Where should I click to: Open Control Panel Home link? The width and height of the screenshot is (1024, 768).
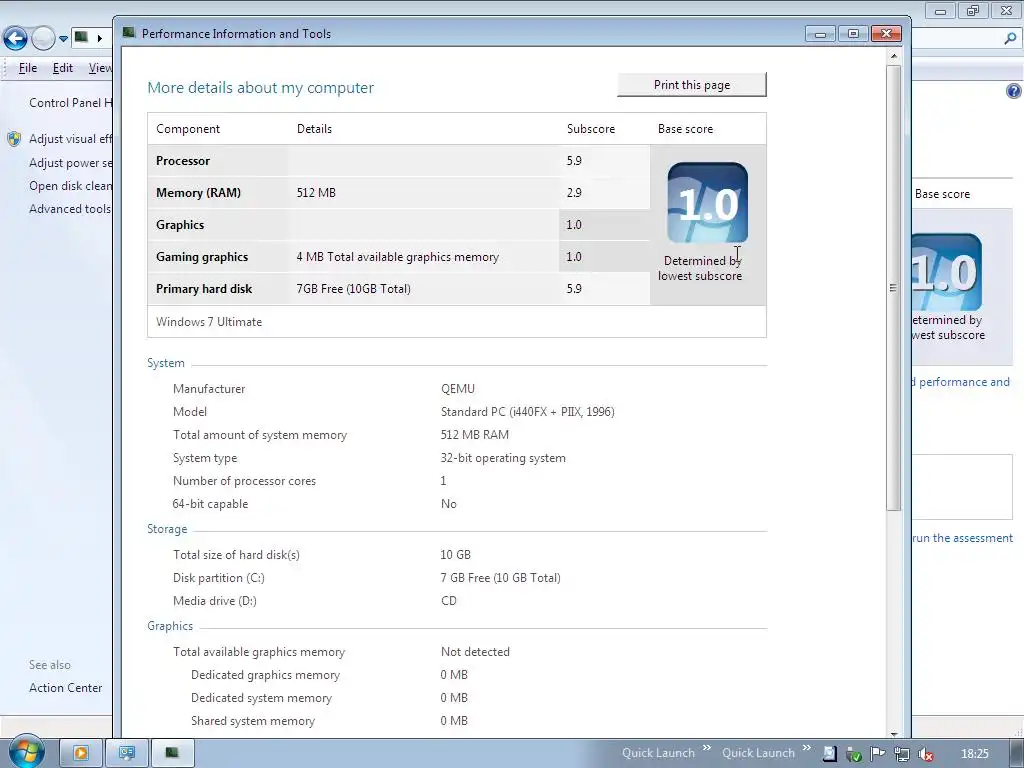(x=71, y=103)
